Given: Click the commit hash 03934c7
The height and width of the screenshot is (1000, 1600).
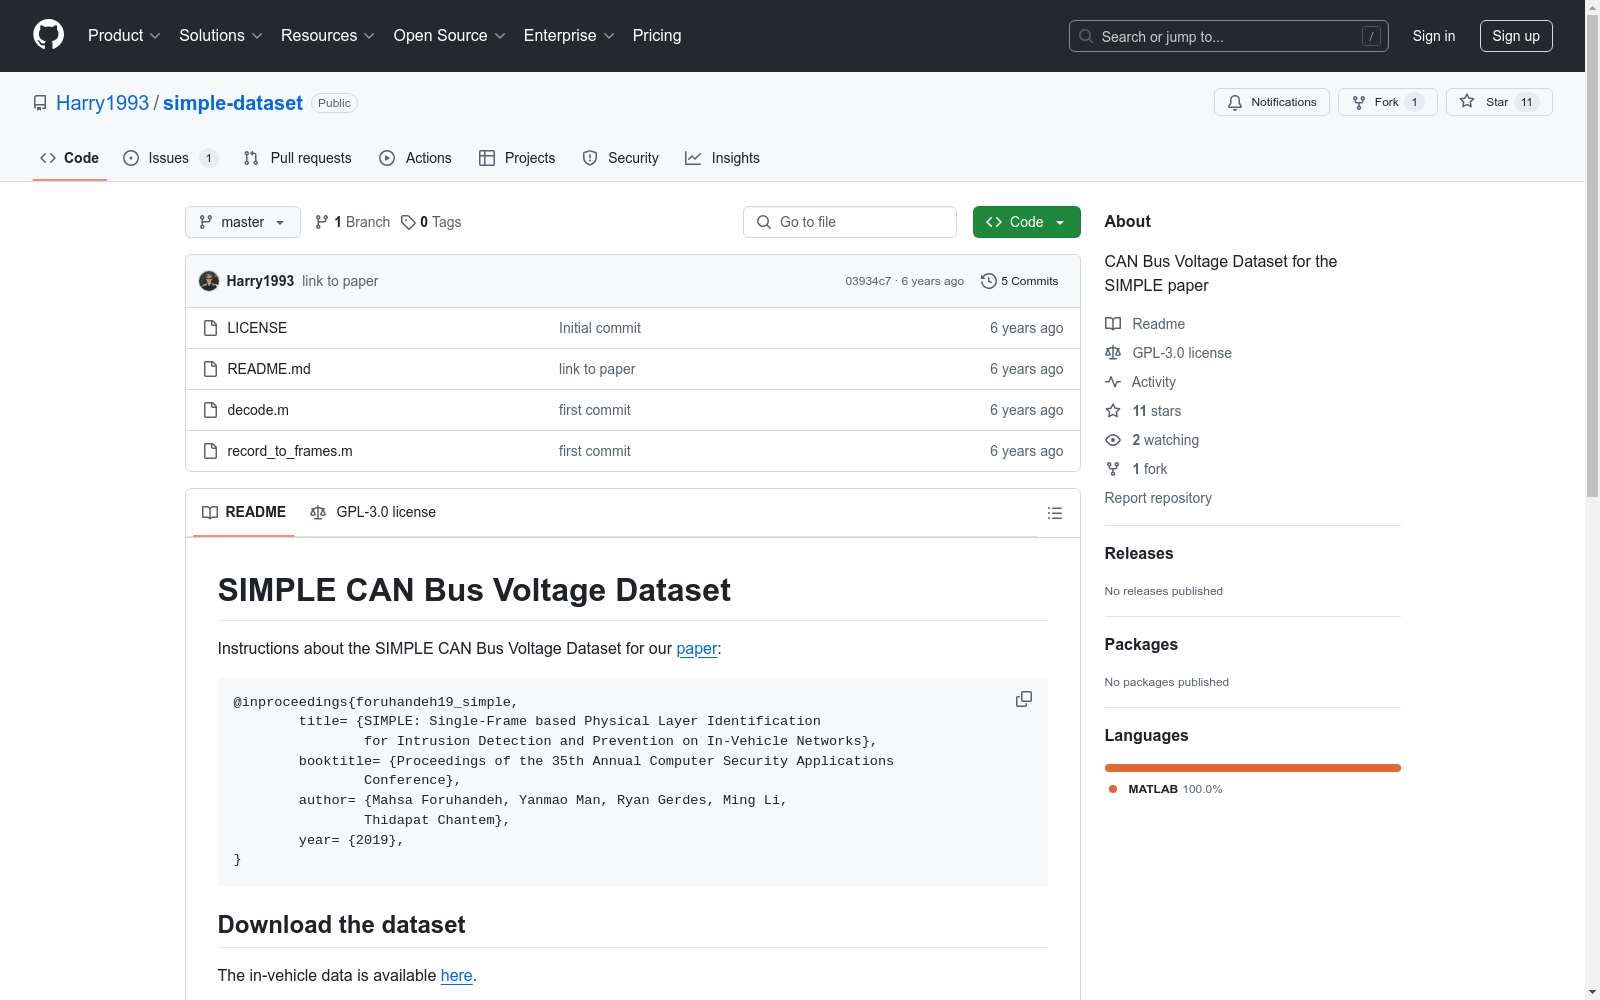Looking at the screenshot, I should (868, 281).
